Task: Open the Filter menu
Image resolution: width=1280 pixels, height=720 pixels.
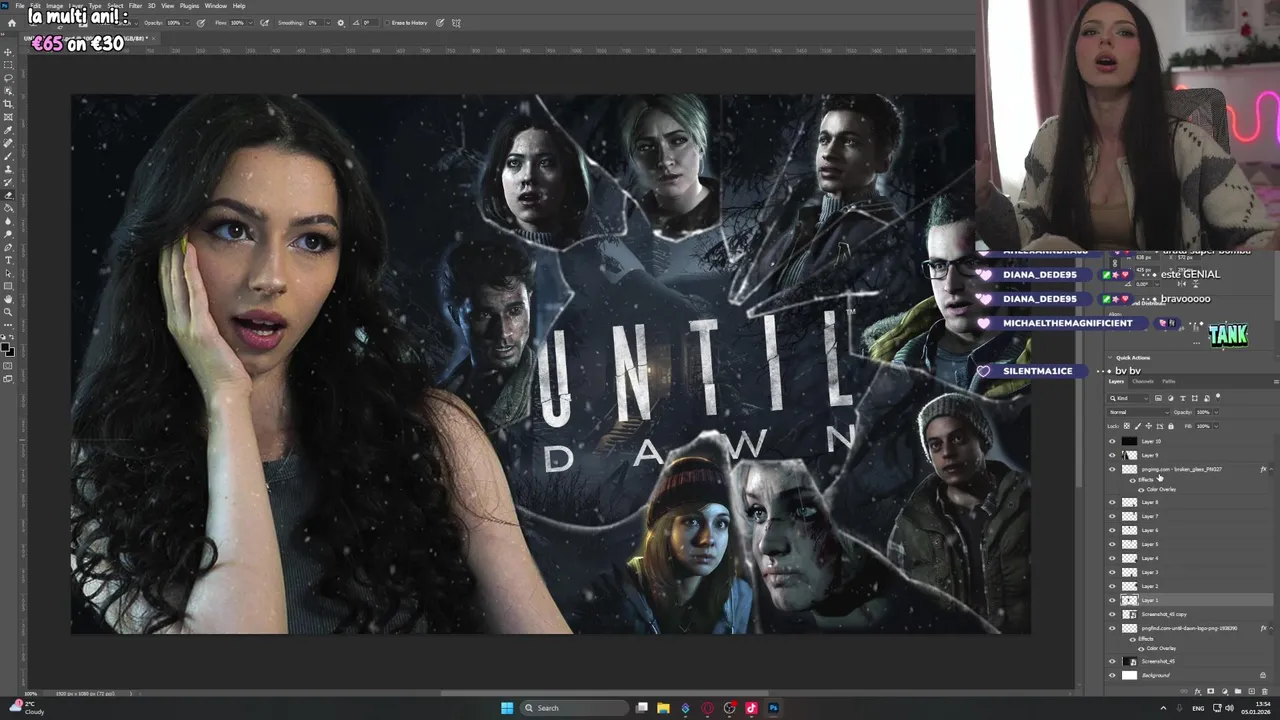Action: click(135, 6)
